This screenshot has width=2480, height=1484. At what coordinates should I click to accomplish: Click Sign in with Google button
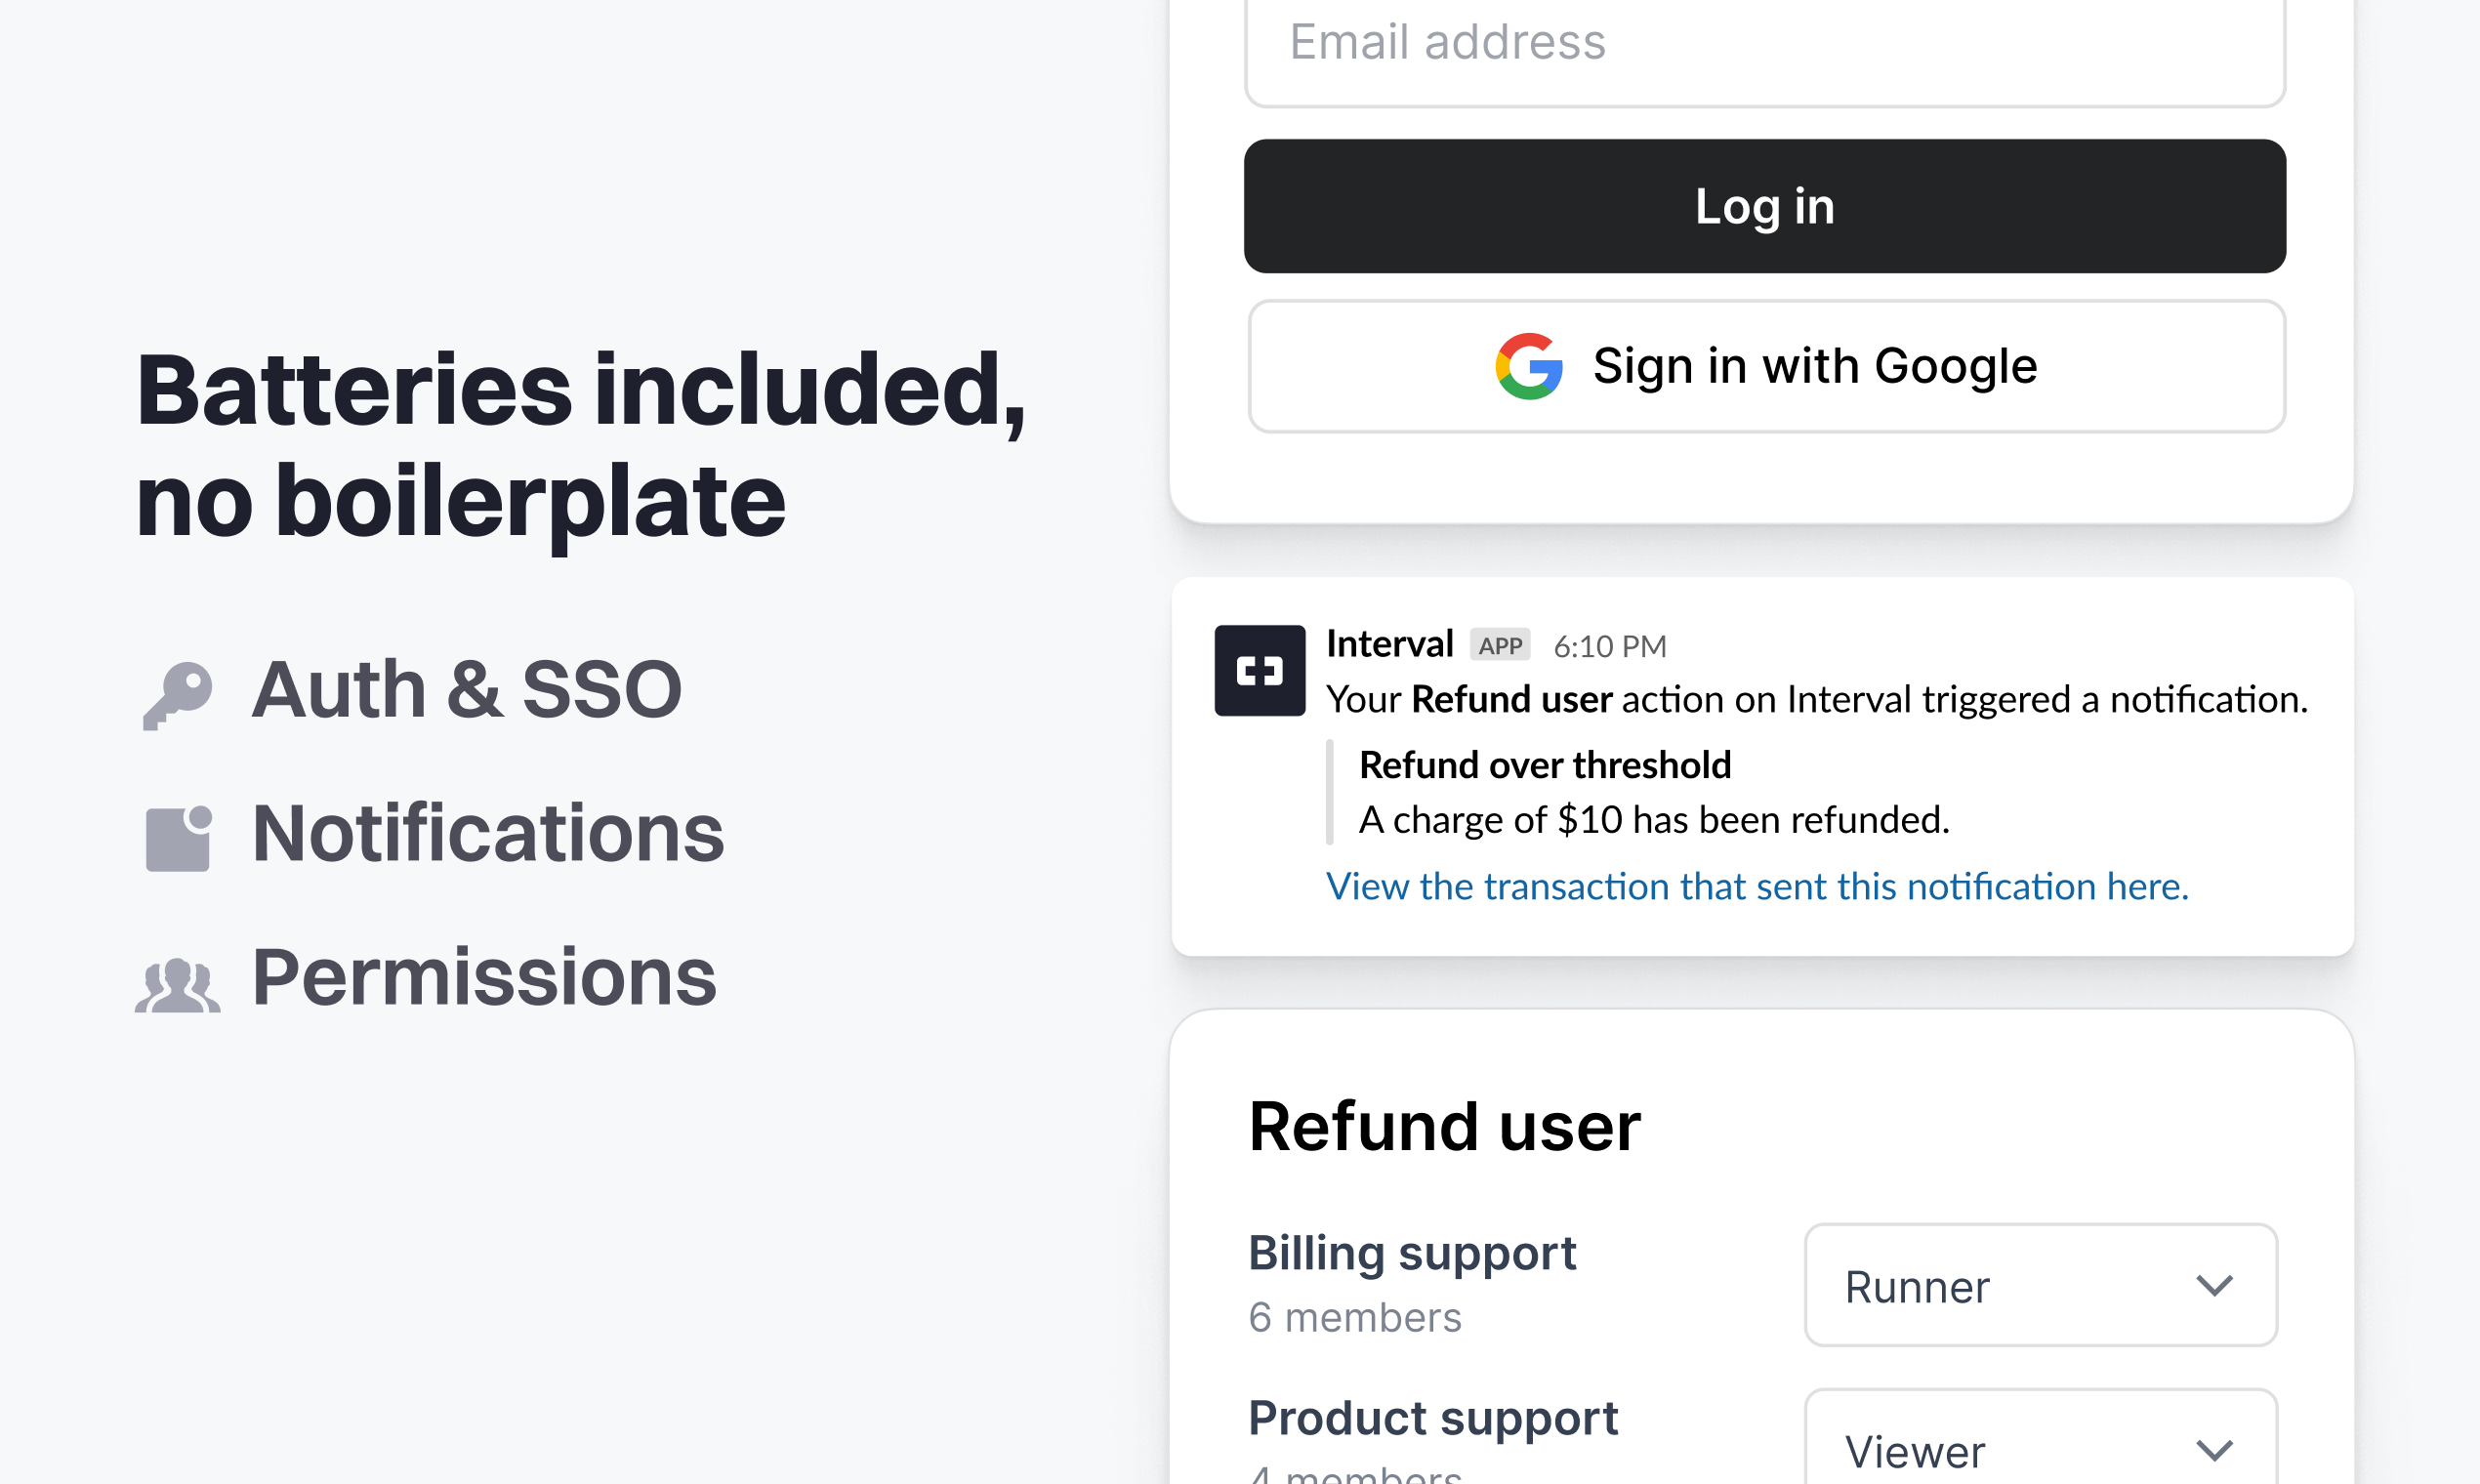tap(1767, 366)
